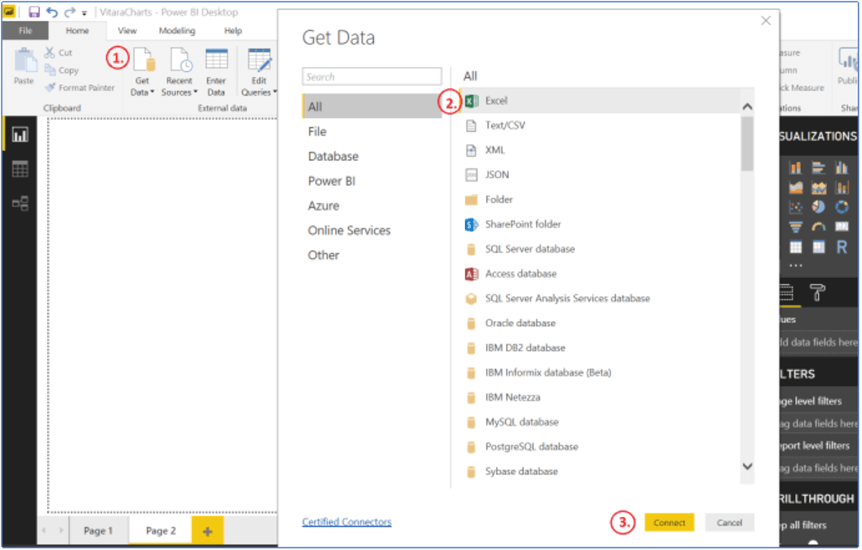Click the Undo arrow in title bar
This screenshot has height=550, width=862.
52,12
